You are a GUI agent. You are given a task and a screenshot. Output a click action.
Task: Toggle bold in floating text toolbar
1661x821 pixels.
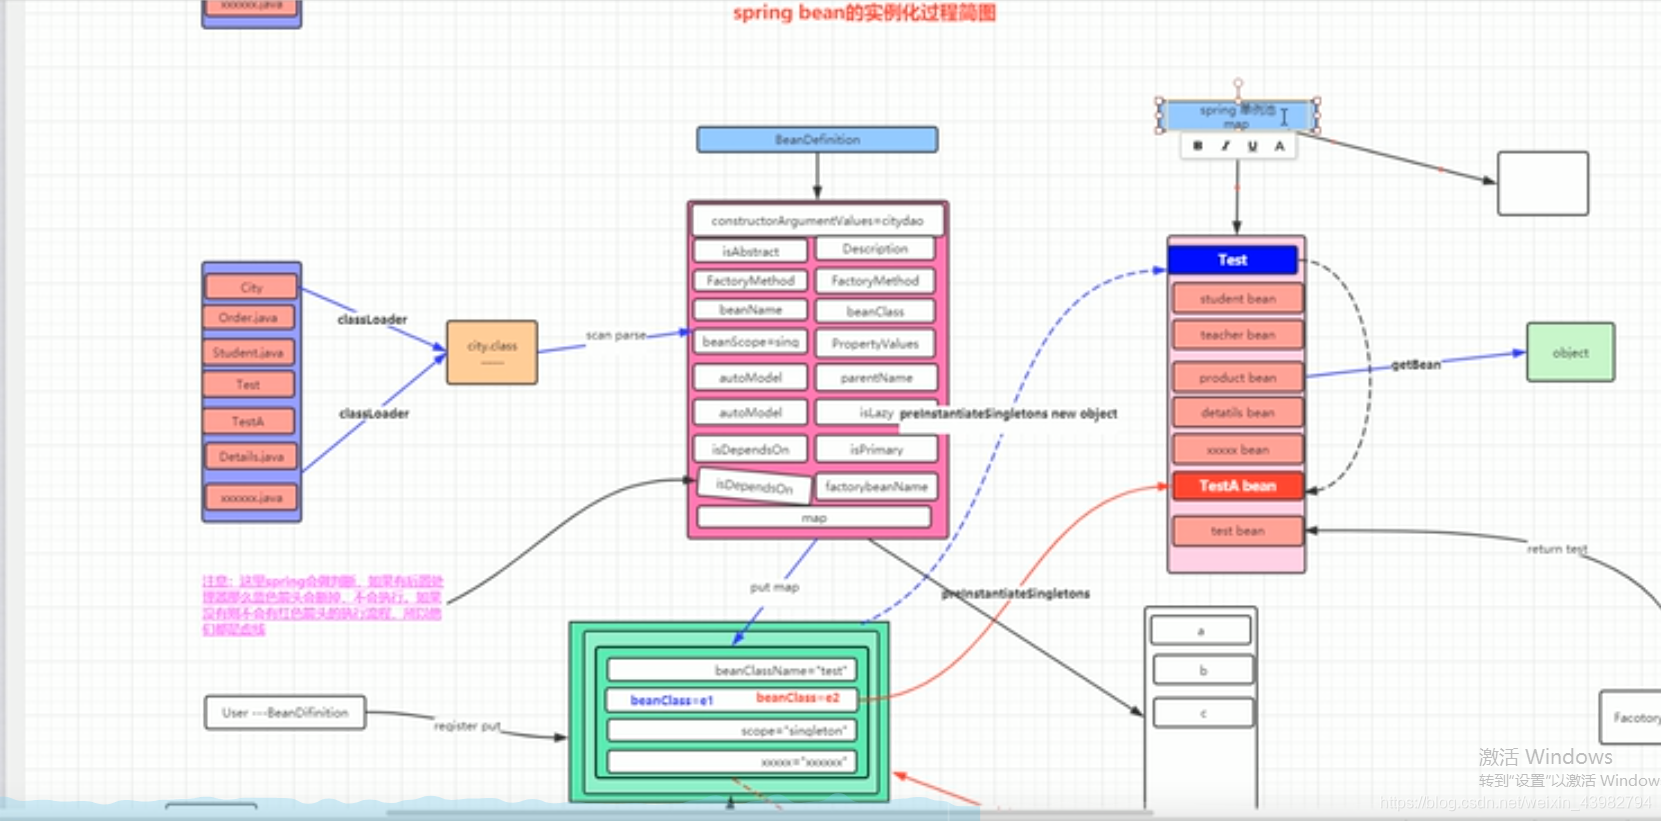point(1198,146)
